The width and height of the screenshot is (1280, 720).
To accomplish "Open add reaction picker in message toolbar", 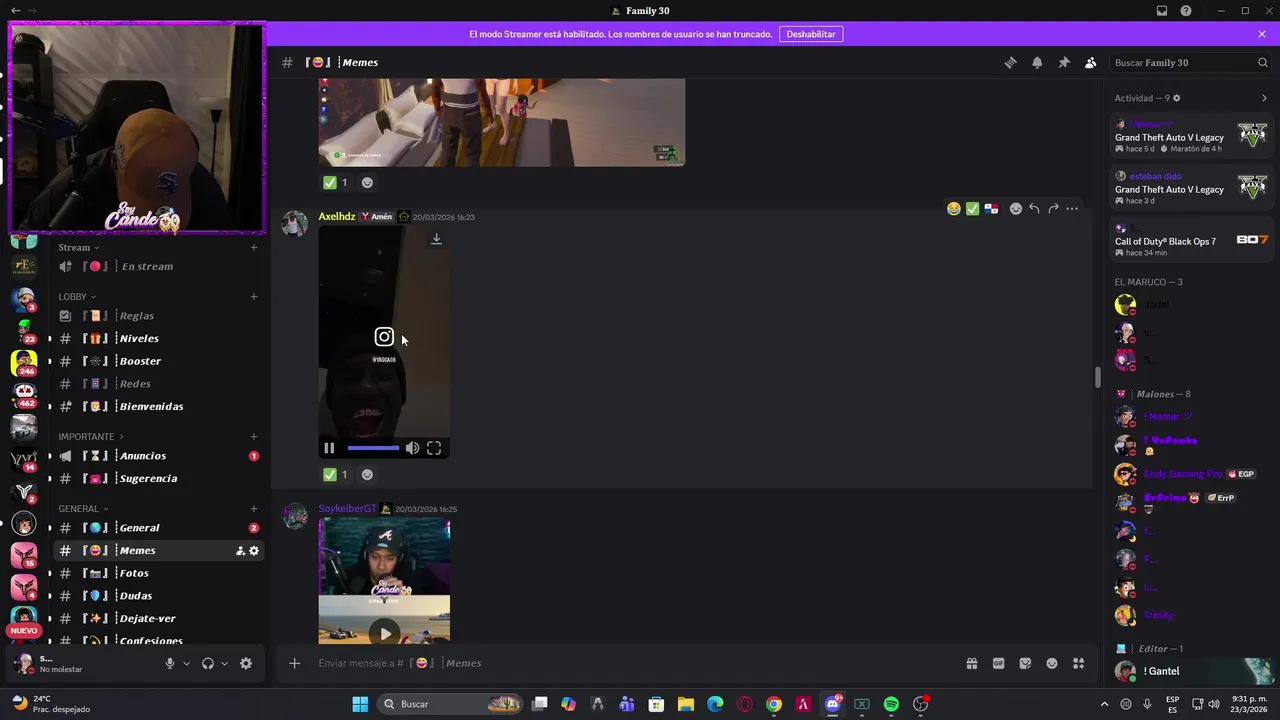I will (x=1016, y=209).
